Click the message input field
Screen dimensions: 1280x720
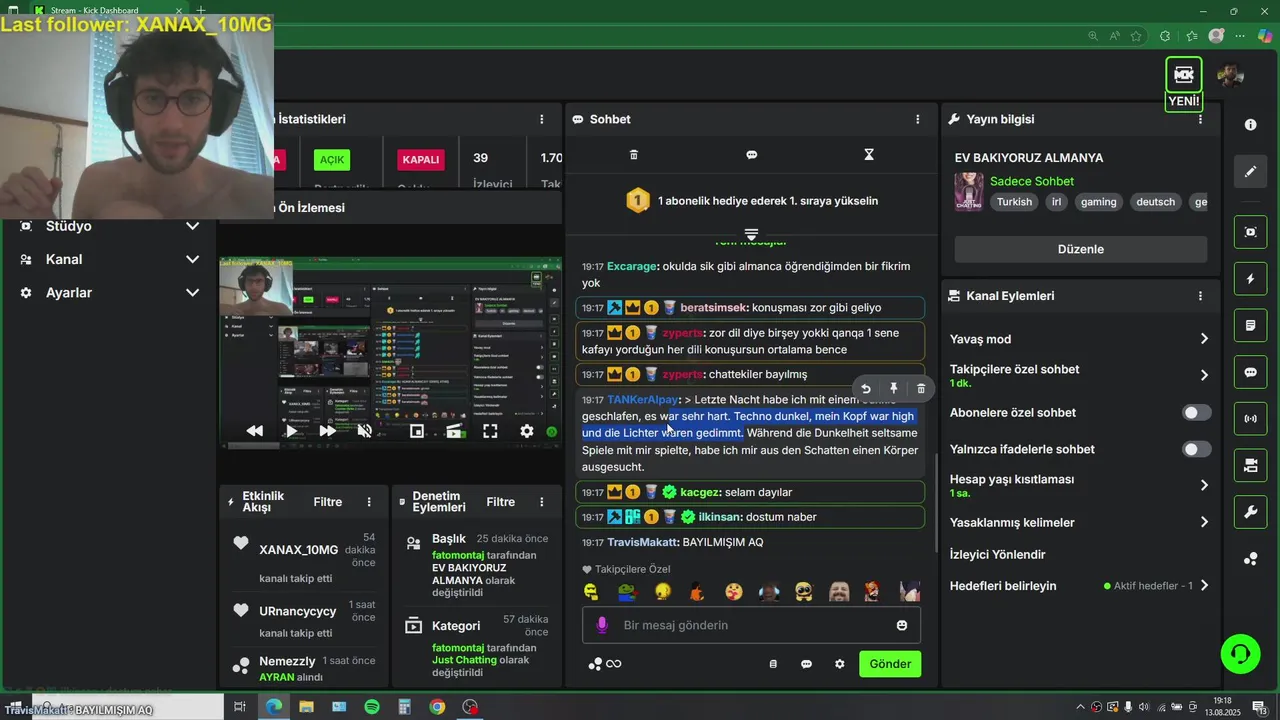click(752, 625)
